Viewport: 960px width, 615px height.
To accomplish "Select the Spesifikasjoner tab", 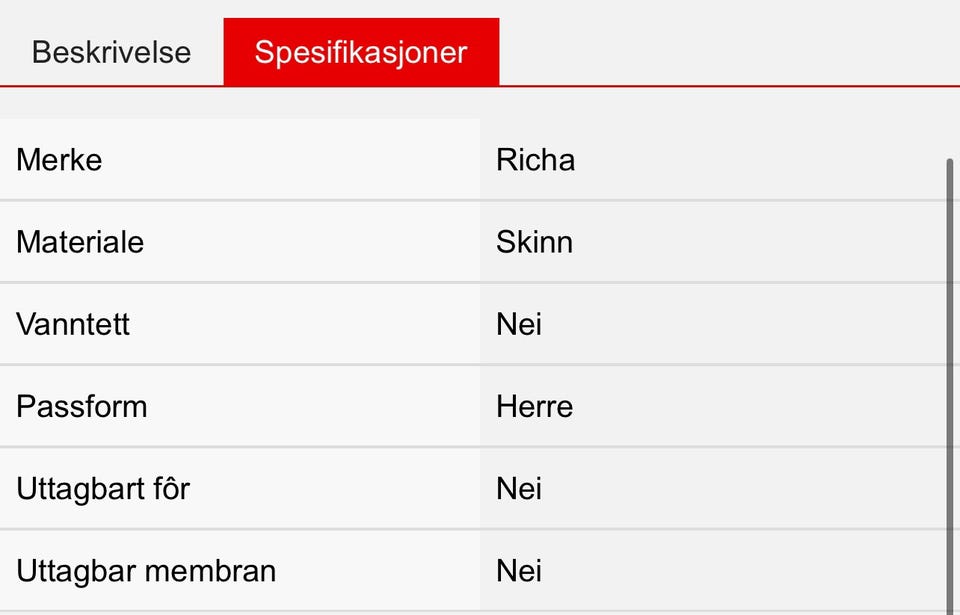I will tap(360, 52).
